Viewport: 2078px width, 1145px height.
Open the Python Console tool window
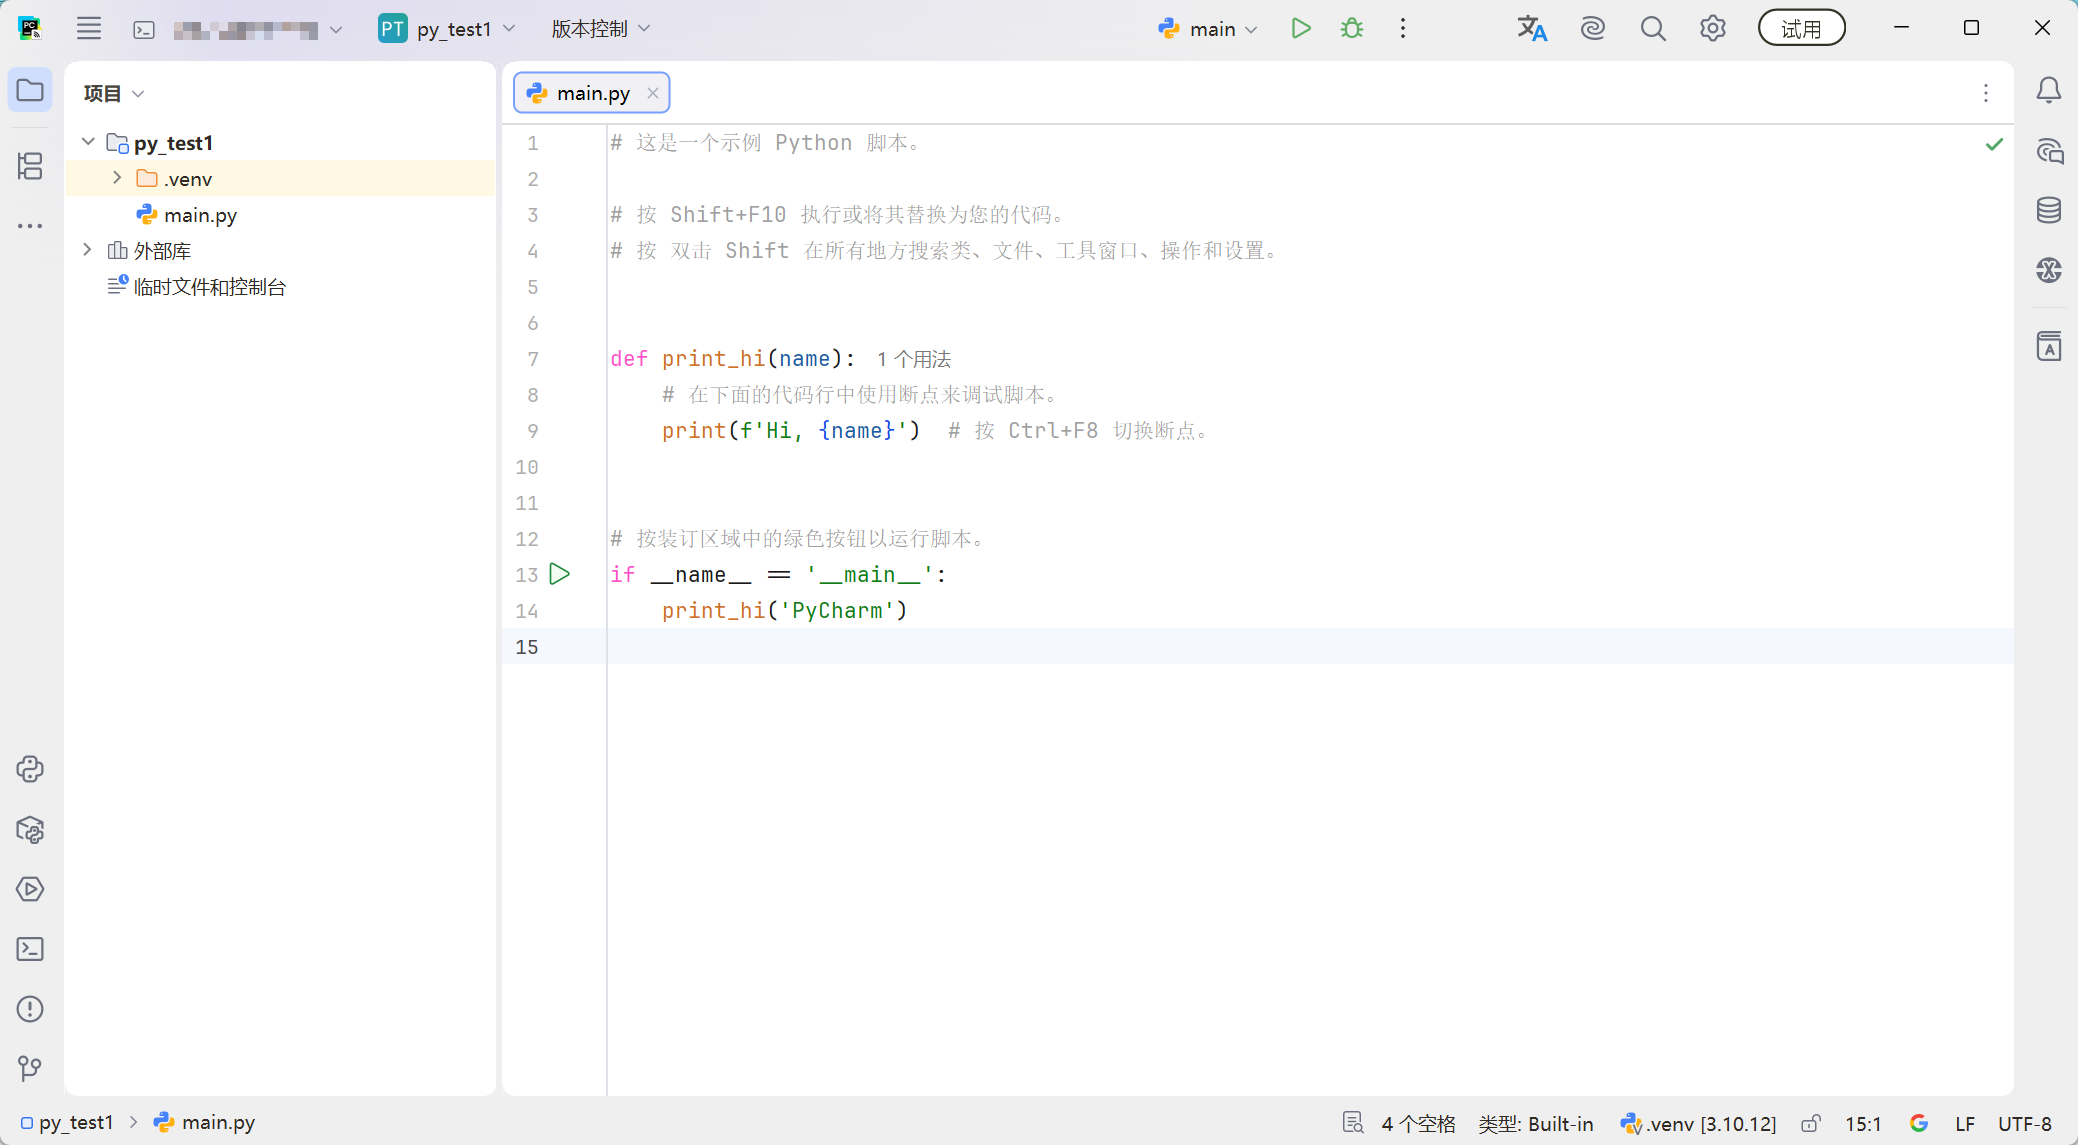point(30,769)
